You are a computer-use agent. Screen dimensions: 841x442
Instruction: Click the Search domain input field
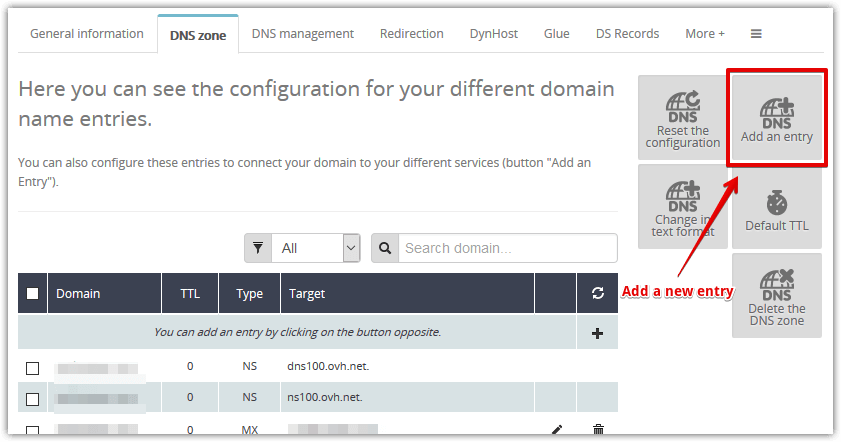507,248
